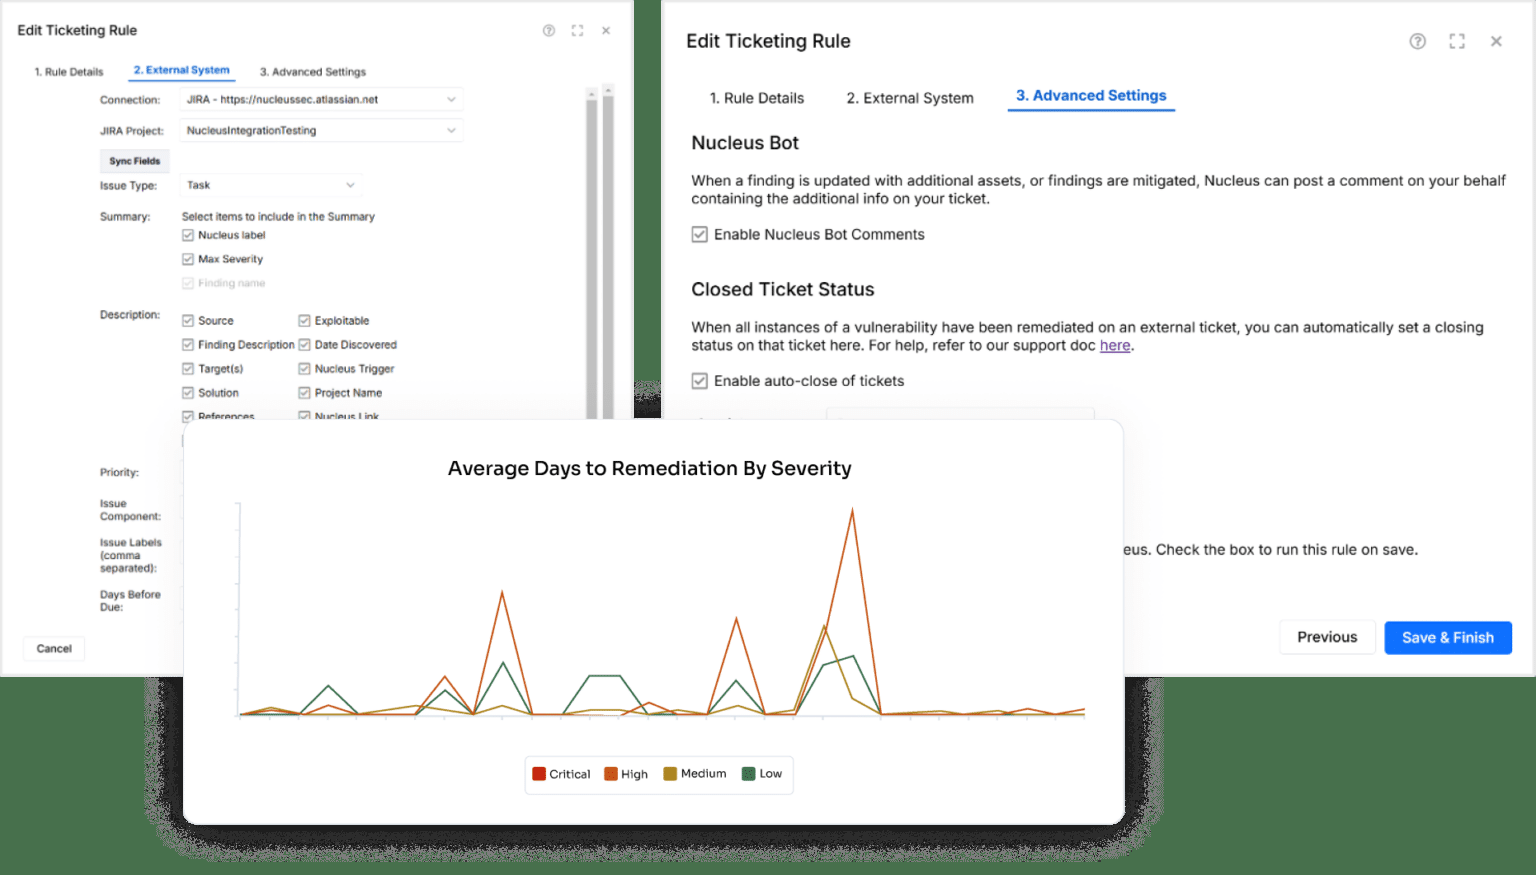1536x875 pixels.
Task: Toggle the Max Severity checkbox
Action: pos(188,259)
